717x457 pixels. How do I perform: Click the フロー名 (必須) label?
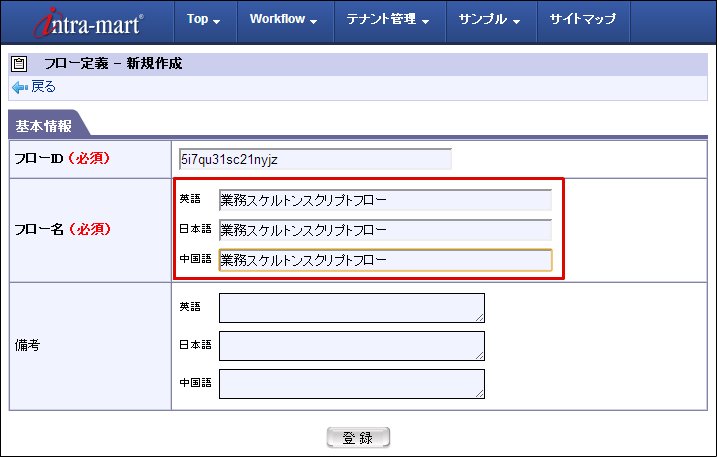(x=62, y=229)
